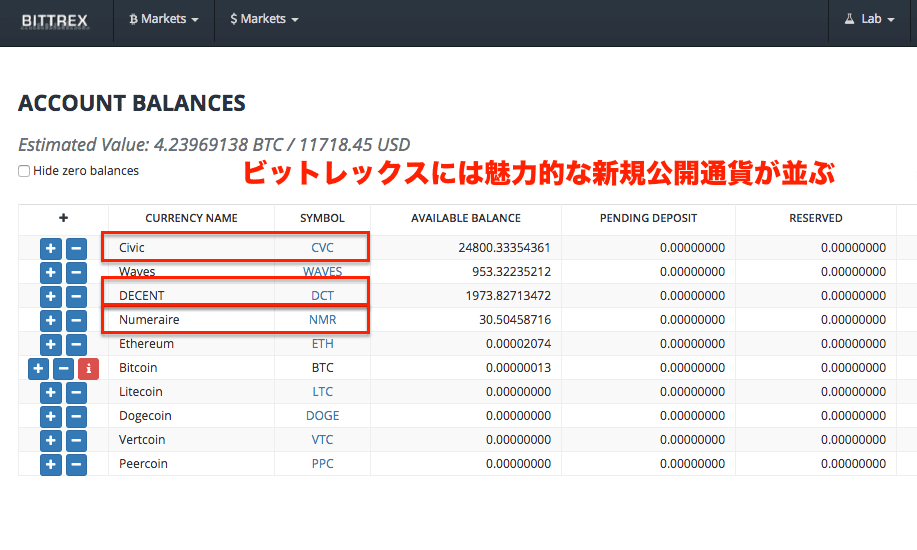917x550 pixels.
Task: Toggle the Hide zero balances checkbox
Action: pyautogui.click(x=24, y=171)
